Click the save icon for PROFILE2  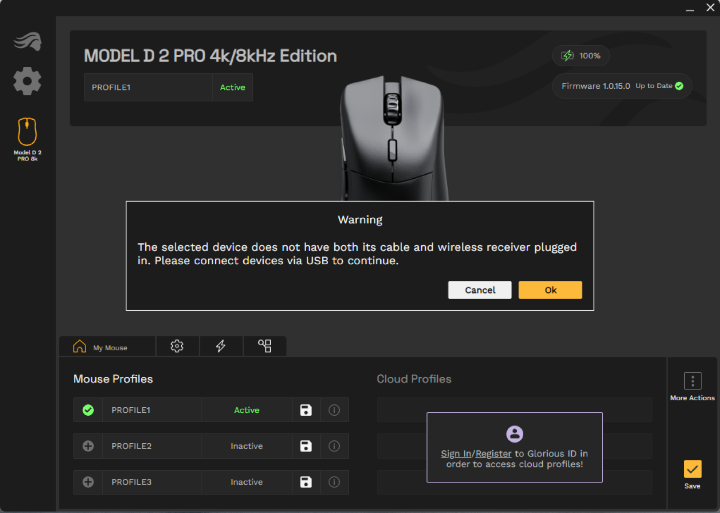306,445
